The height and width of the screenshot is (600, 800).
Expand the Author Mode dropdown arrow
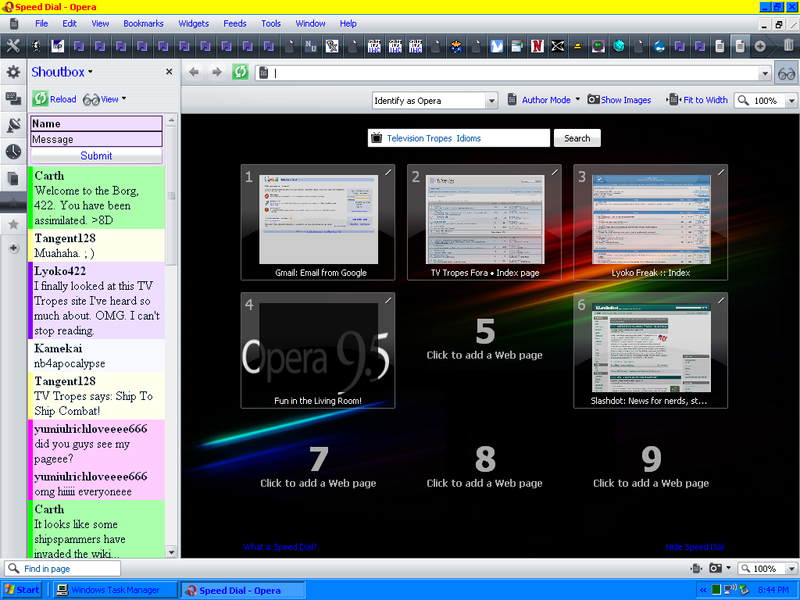(x=578, y=99)
